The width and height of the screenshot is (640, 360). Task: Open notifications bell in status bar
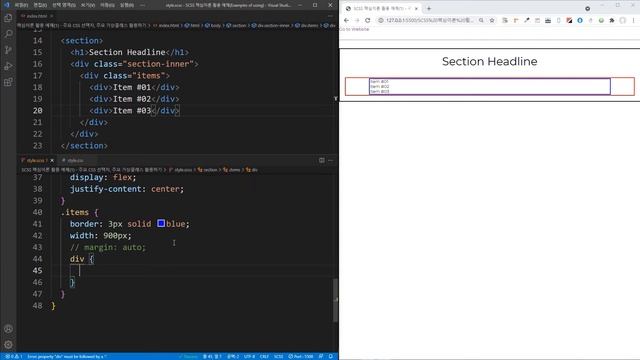[331, 356]
